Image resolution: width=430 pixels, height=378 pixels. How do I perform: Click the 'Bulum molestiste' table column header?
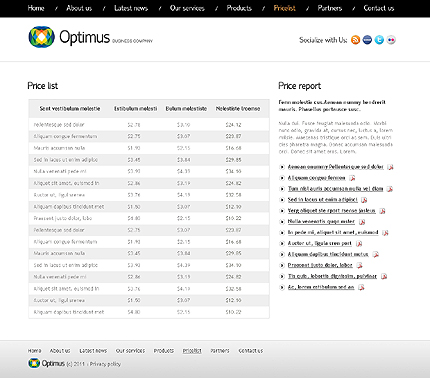[x=186, y=109]
